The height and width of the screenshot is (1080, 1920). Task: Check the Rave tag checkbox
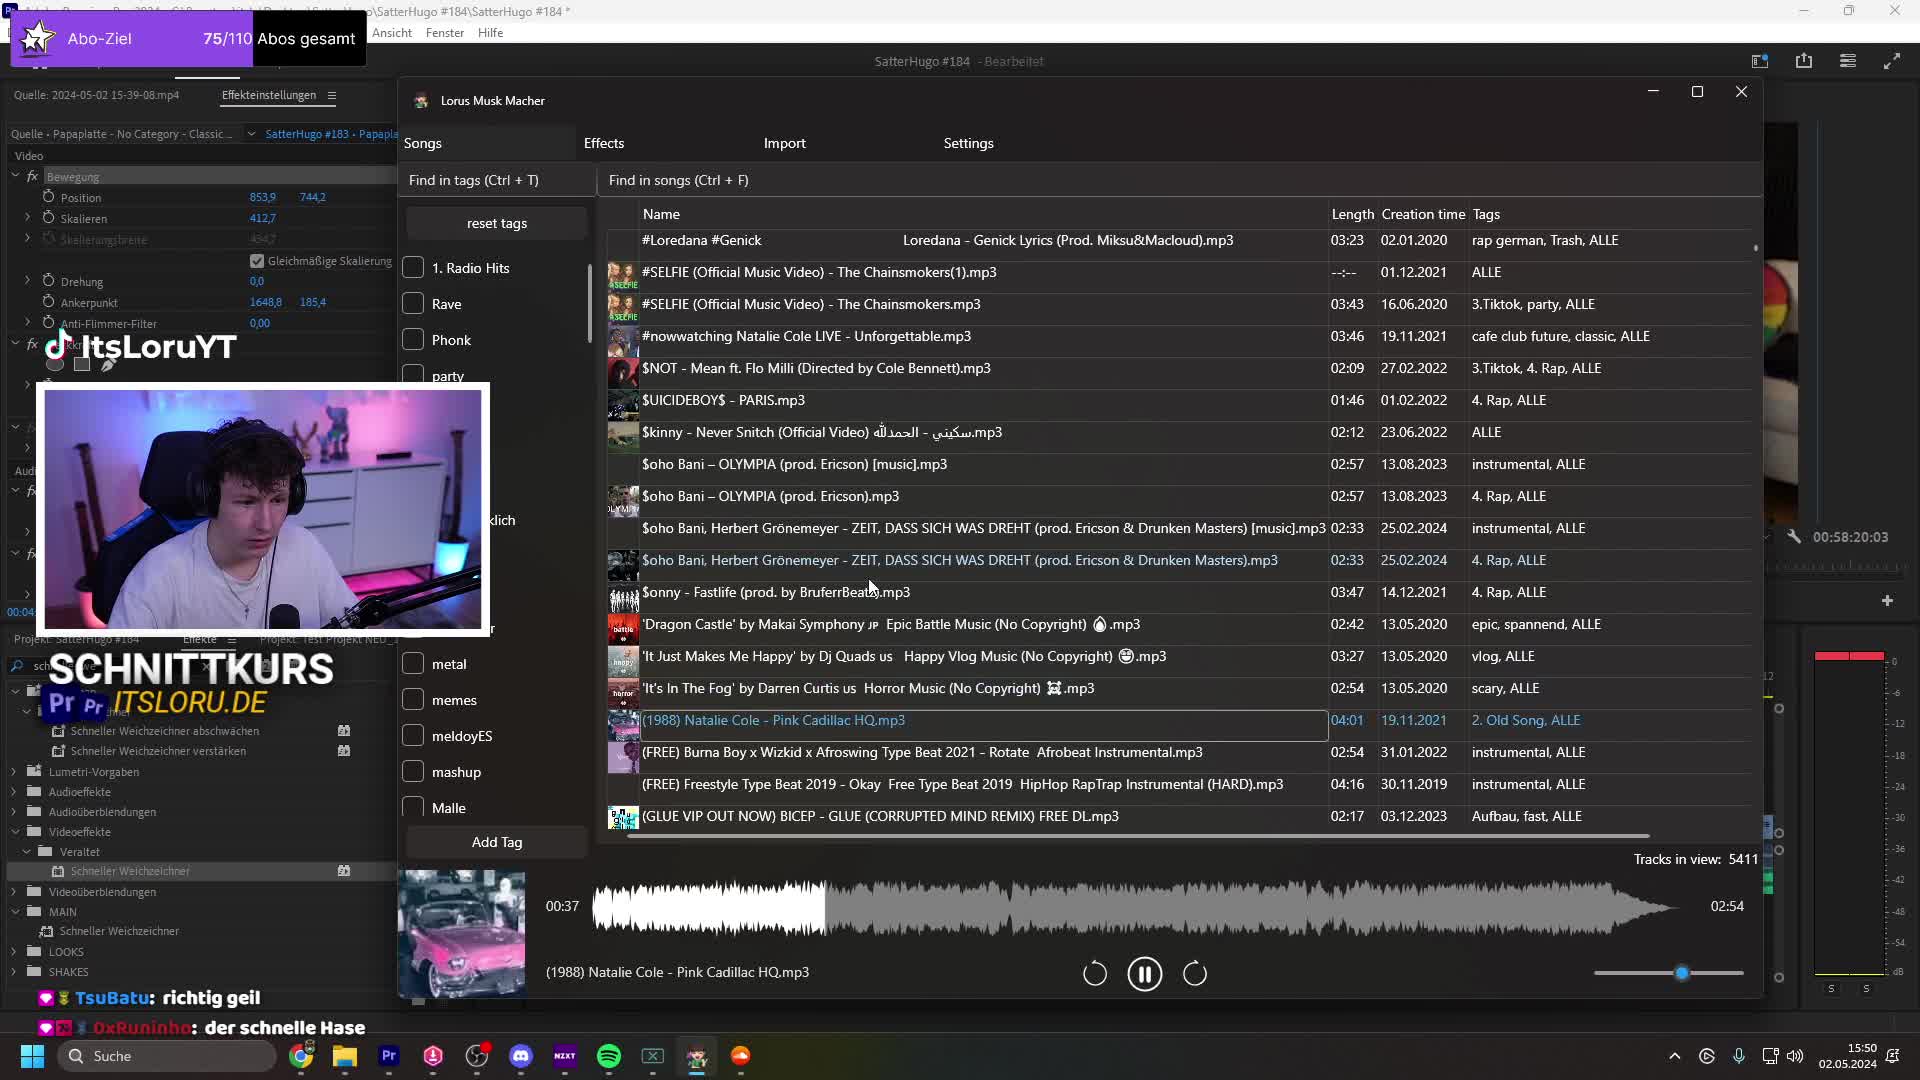pos(413,304)
